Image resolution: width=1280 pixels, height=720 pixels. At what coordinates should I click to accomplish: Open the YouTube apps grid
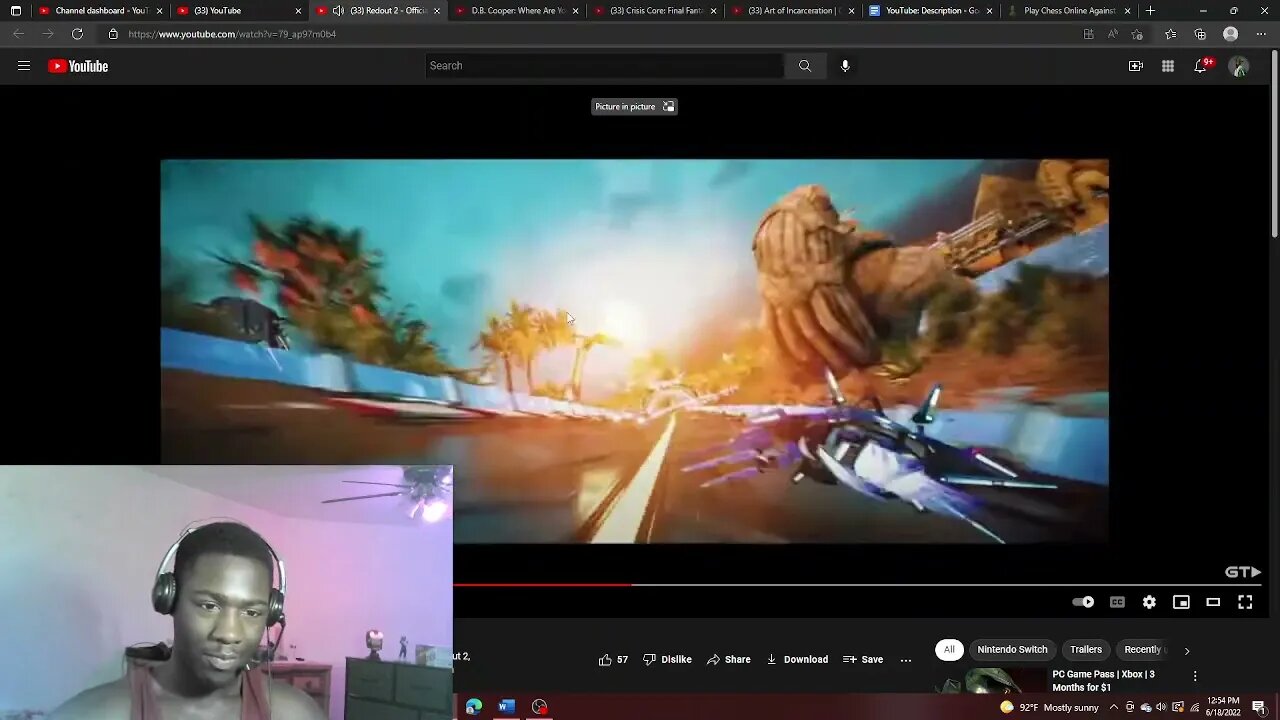coord(1168,66)
